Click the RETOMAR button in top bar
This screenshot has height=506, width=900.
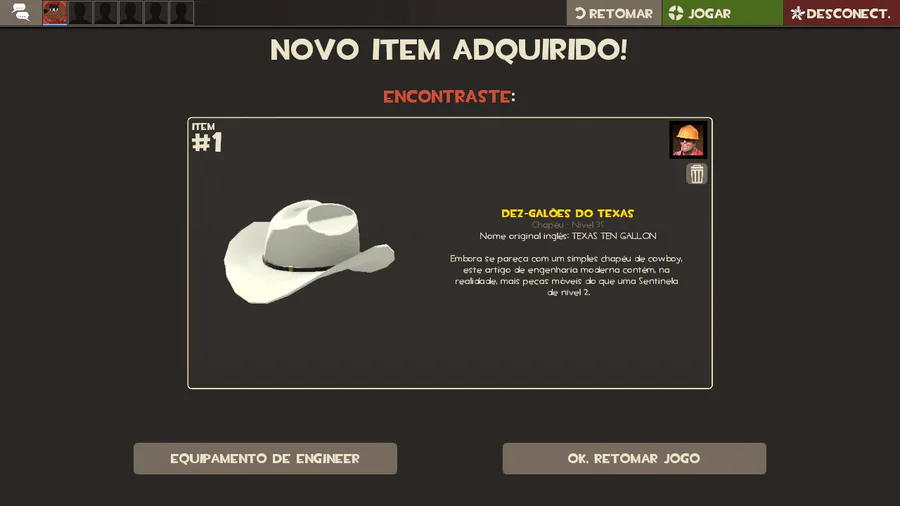614,13
